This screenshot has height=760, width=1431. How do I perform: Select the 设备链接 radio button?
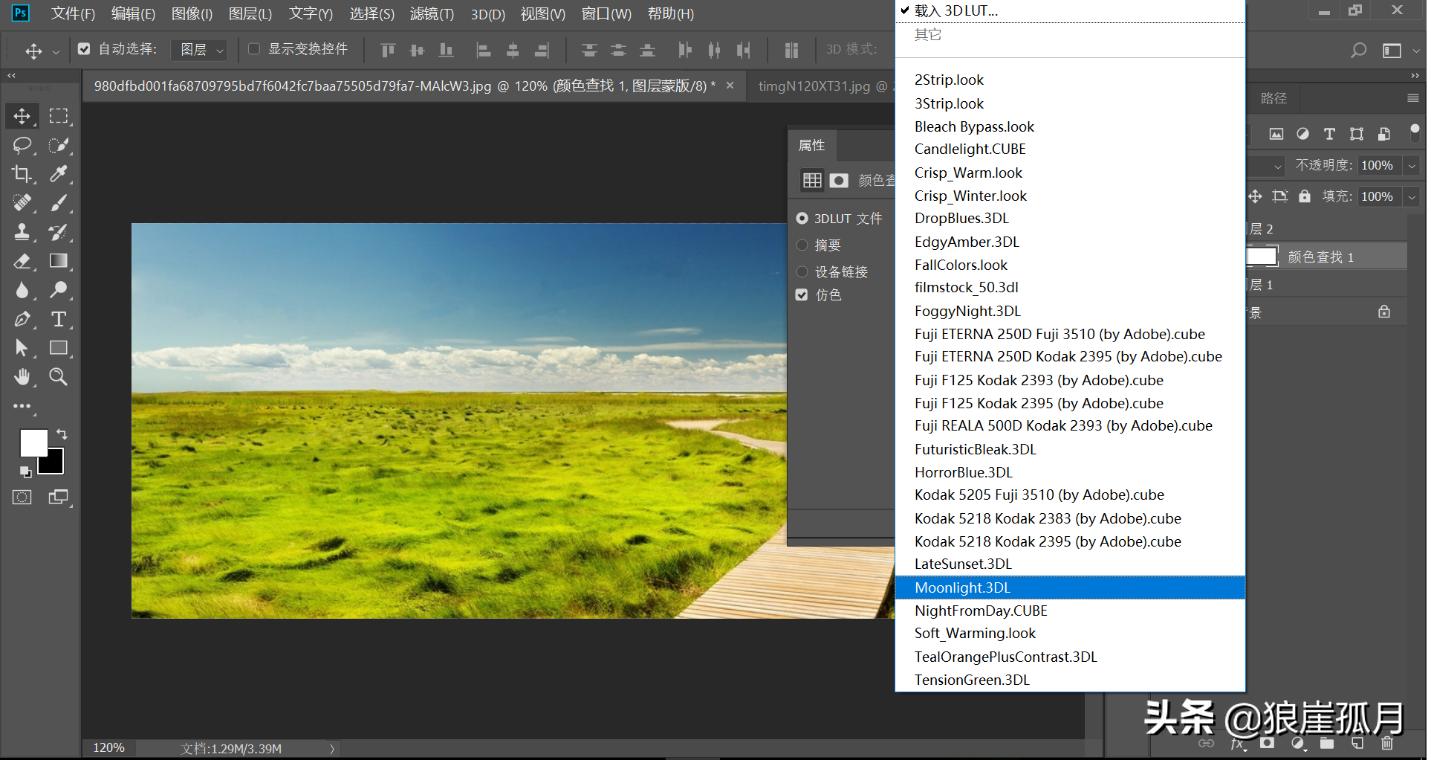[x=801, y=271]
